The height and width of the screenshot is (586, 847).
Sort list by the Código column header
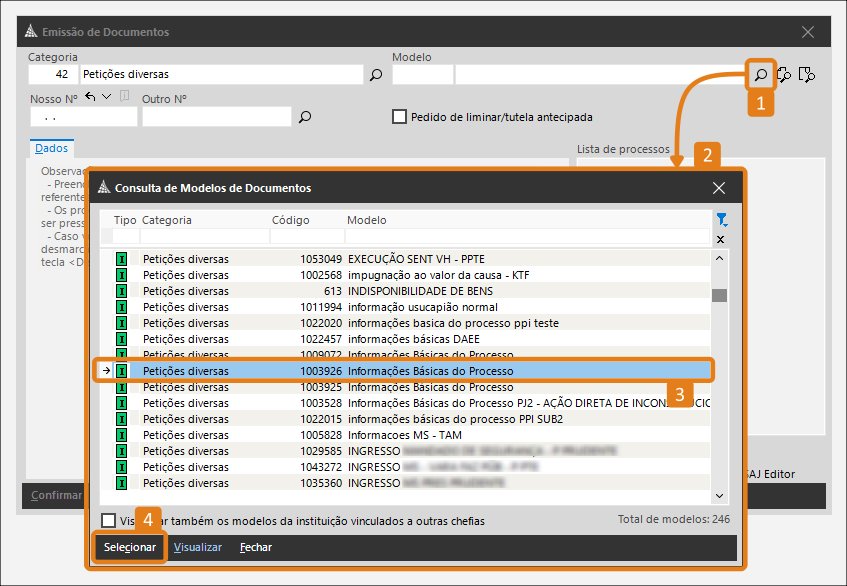[291, 220]
